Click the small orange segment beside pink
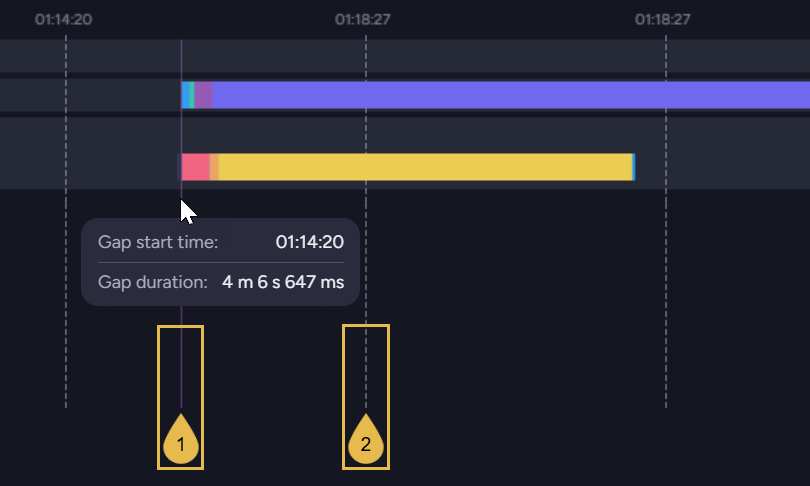 tap(214, 167)
